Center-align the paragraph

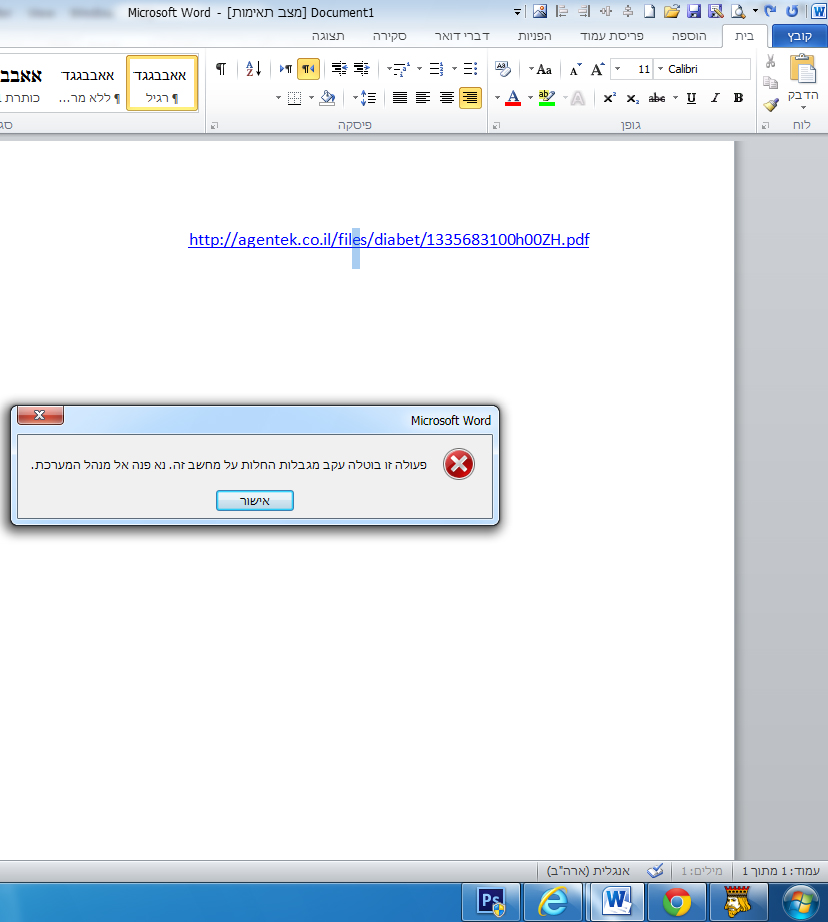[447, 98]
